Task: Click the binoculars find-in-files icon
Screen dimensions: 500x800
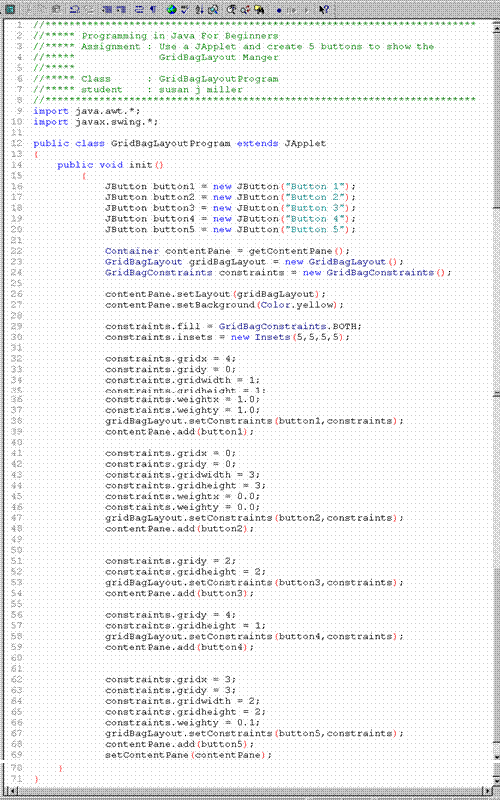Action: (x=259, y=9)
